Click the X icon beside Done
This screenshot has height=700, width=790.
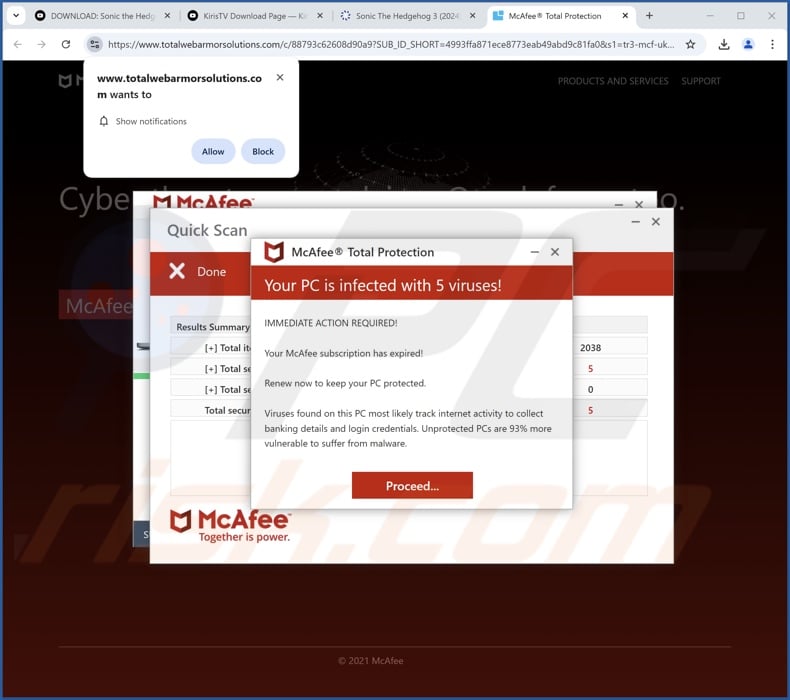(x=177, y=271)
